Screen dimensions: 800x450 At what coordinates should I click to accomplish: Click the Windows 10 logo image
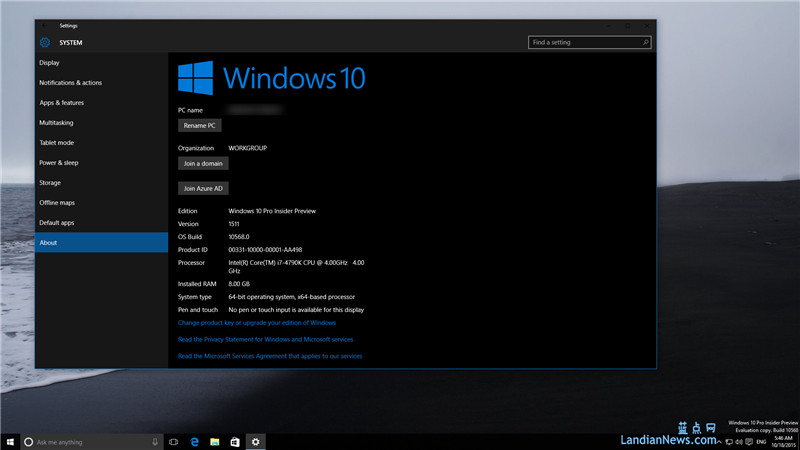271,78
